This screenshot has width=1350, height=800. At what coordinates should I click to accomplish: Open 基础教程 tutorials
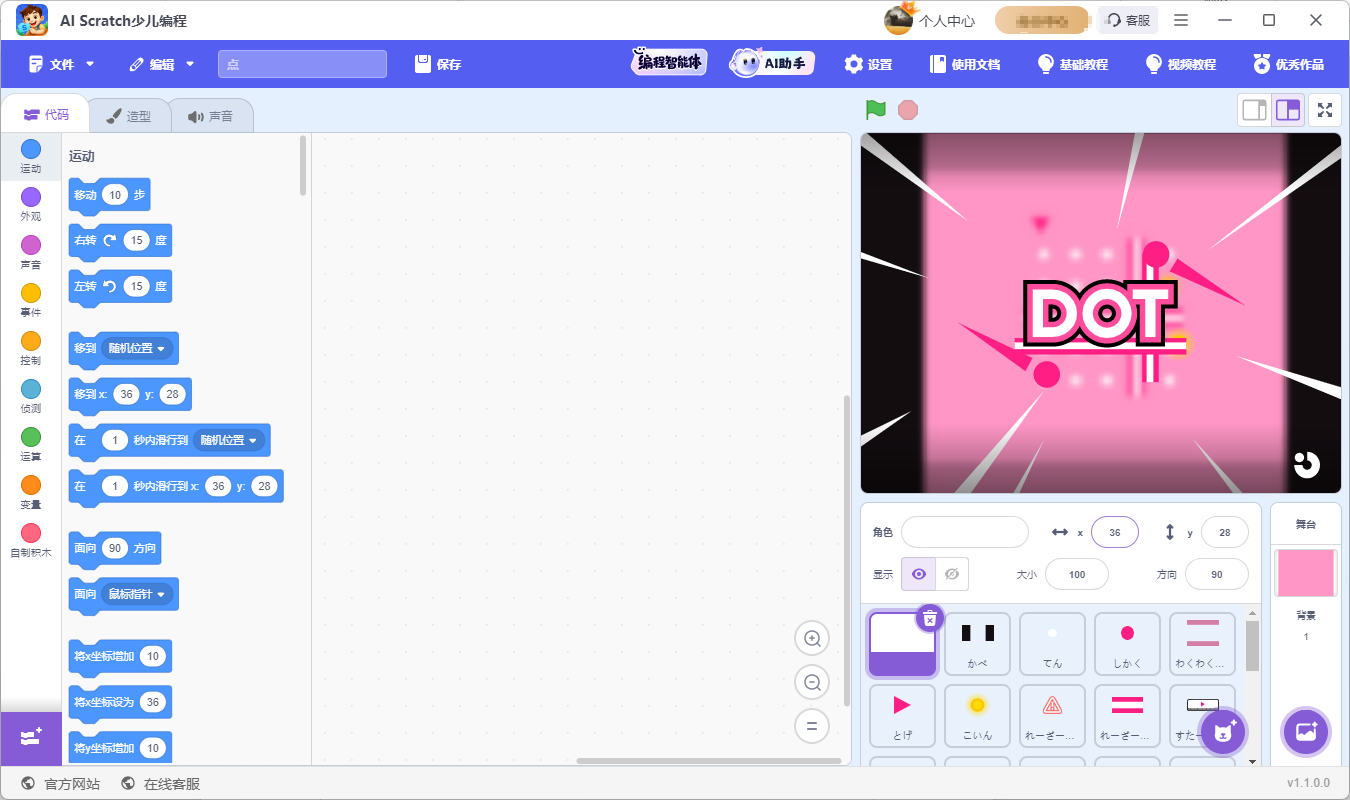point(1073,64)
